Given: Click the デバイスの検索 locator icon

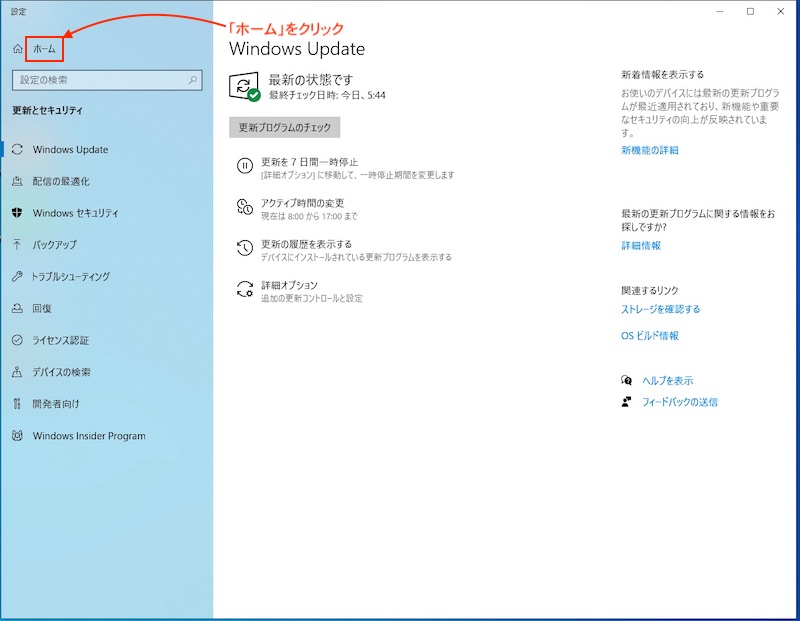Looking at the screenshot, I should coord(17,372).
